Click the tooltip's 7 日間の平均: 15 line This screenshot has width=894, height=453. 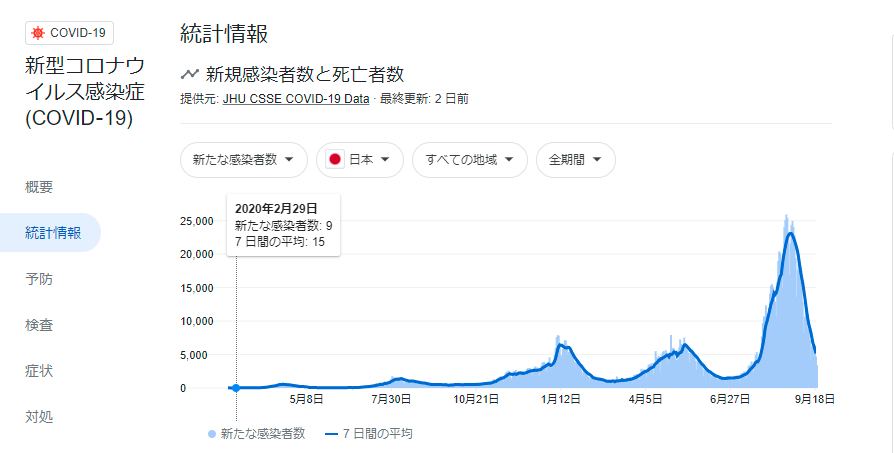[280, 242]
